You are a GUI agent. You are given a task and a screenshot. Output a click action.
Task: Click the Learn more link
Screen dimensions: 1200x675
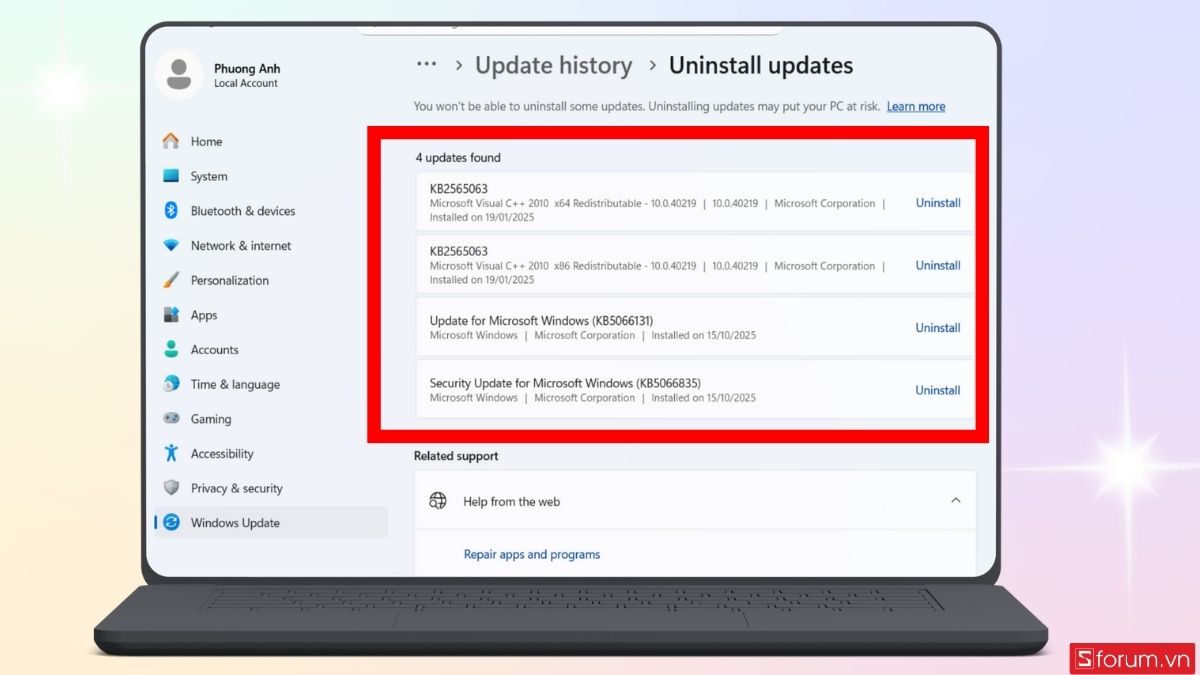(916, 107)
